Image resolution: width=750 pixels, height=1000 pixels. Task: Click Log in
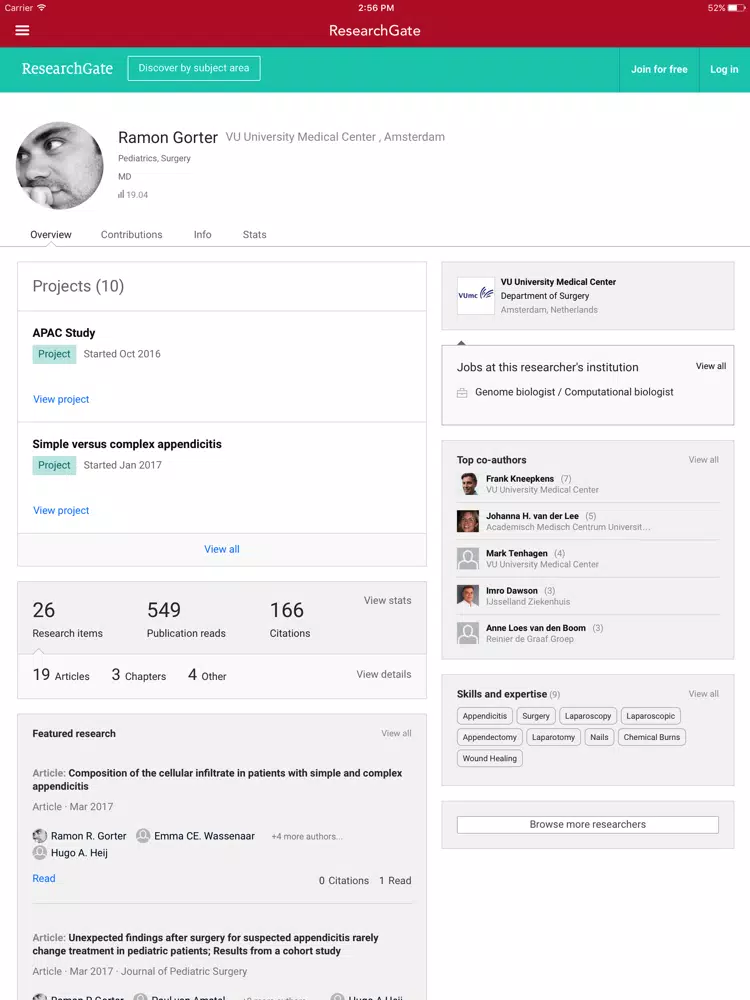[x=724, y=70]
